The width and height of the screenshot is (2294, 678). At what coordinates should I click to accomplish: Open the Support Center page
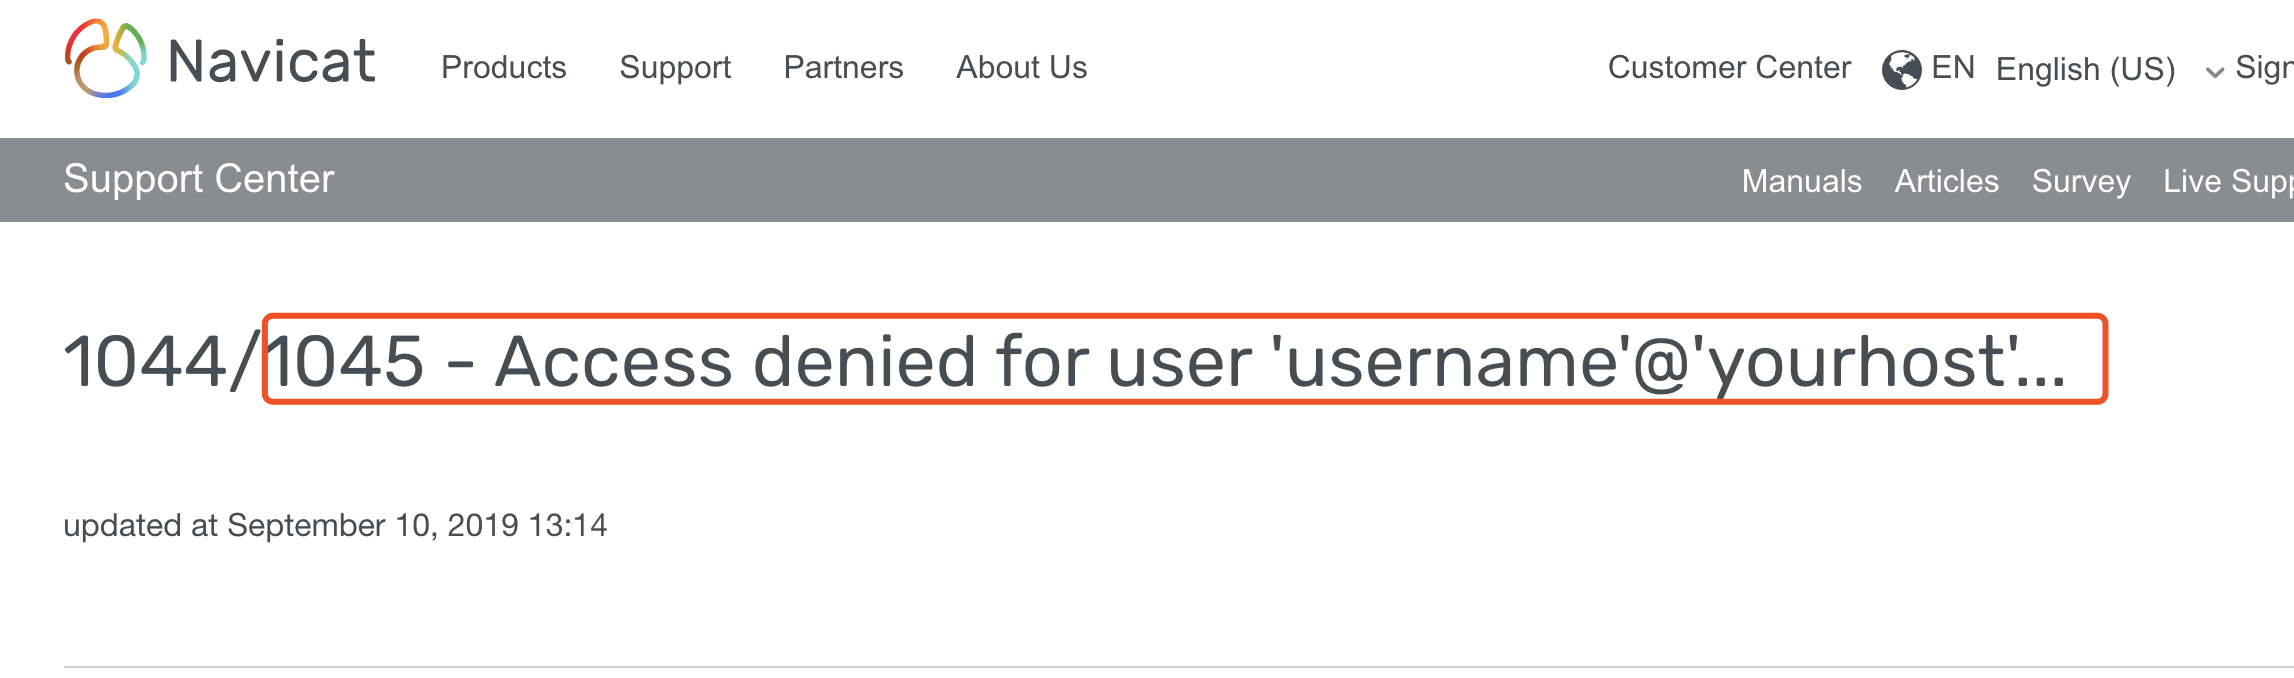tap(197, 180)
